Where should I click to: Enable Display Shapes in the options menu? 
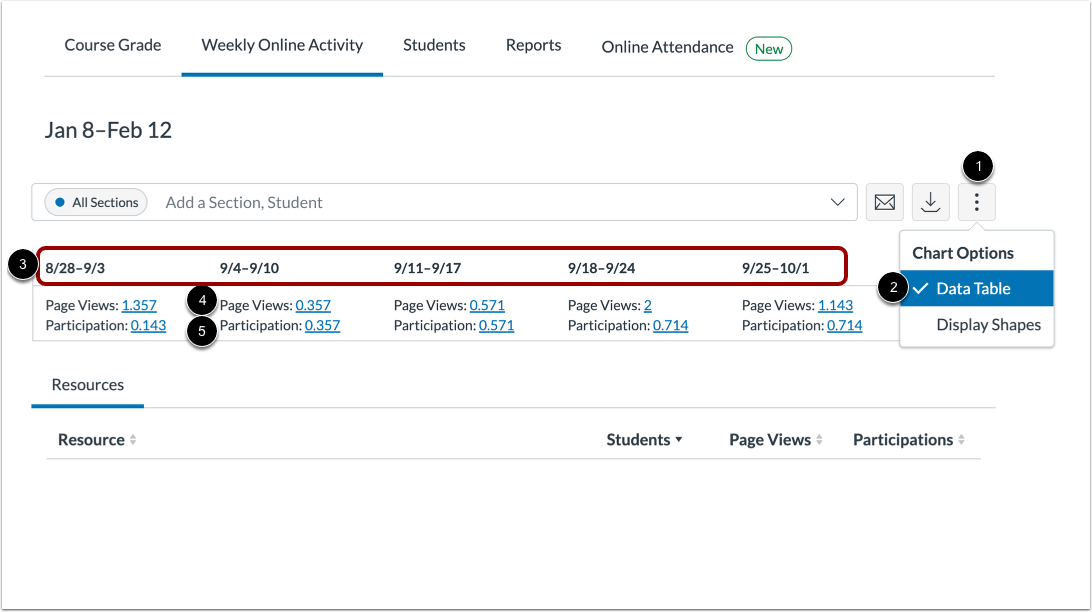(989, 325)
